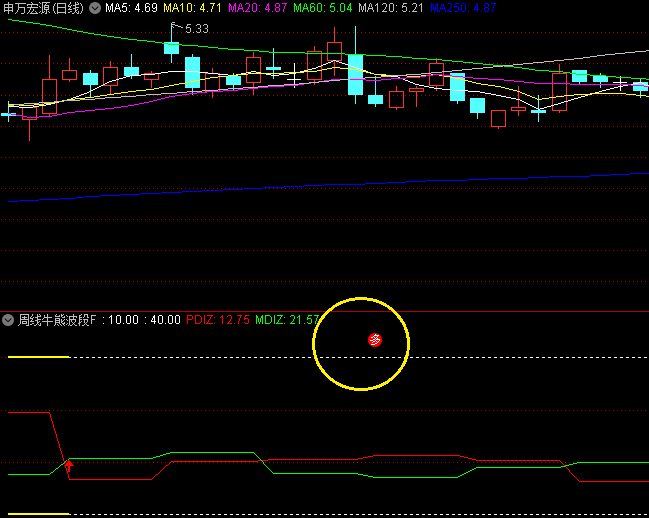The height and width of the screenshot is (518, 649).
Task: Click the MA60: 5.04 label
Action: [323, 8]
